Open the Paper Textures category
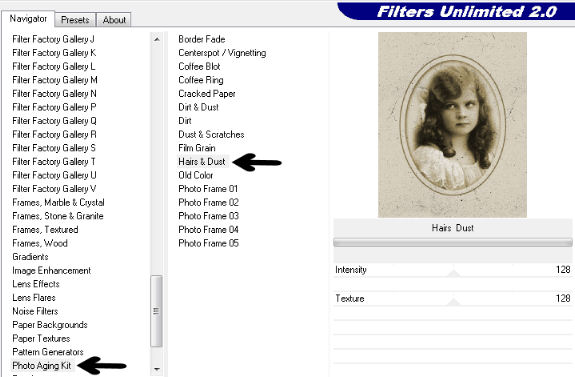 pyautogui.click(x=41, y=338)
